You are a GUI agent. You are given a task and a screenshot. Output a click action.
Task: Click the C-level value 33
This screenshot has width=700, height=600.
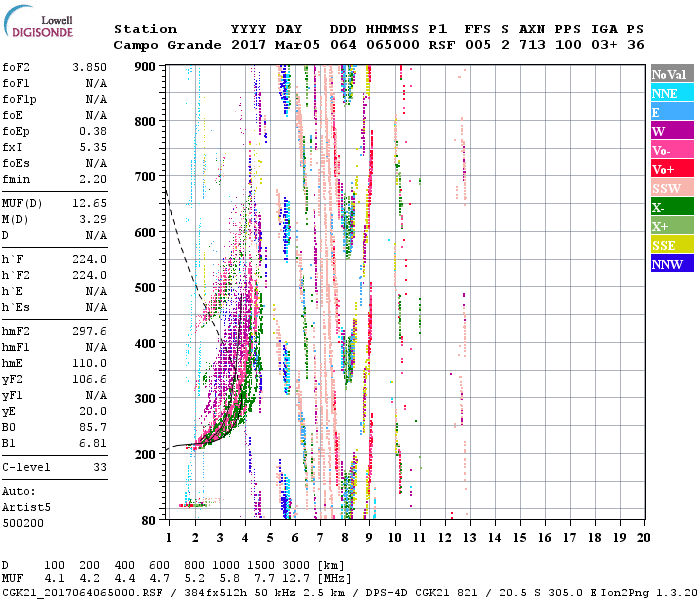100,467
